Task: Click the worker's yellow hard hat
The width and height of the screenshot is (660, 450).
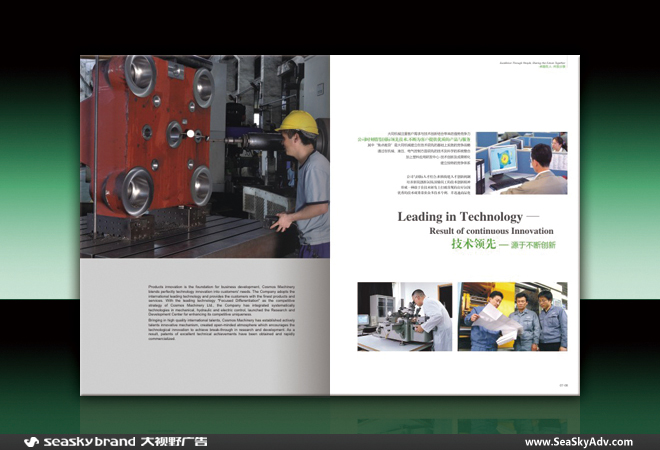Action: (x=296, y=122)
